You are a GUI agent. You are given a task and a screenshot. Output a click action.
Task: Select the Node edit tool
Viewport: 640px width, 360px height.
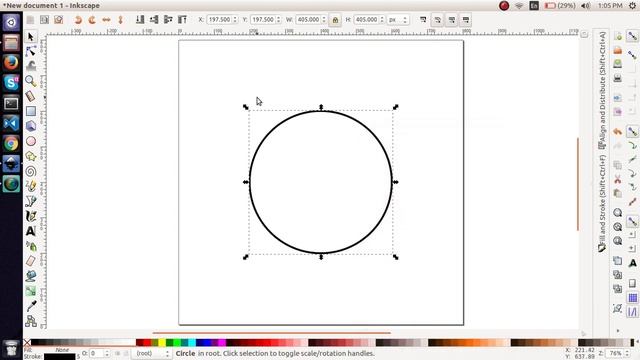31,51
